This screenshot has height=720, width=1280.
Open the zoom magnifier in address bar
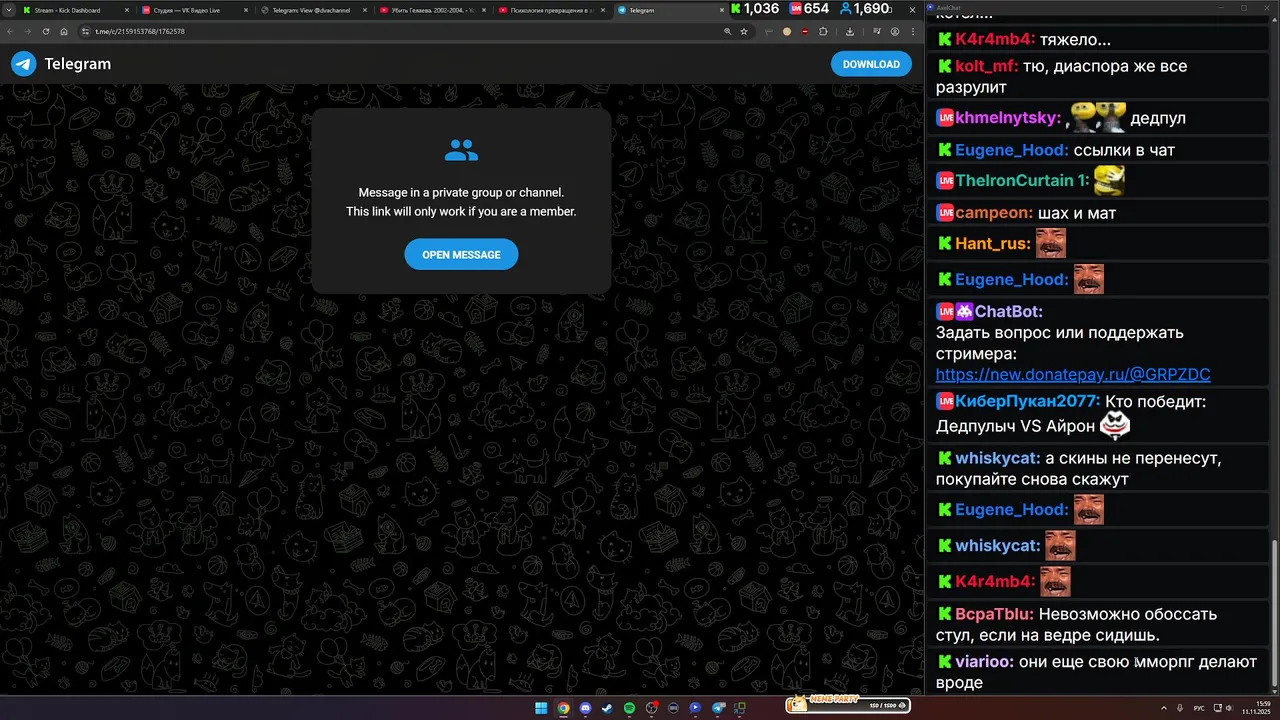coord(728,31)
